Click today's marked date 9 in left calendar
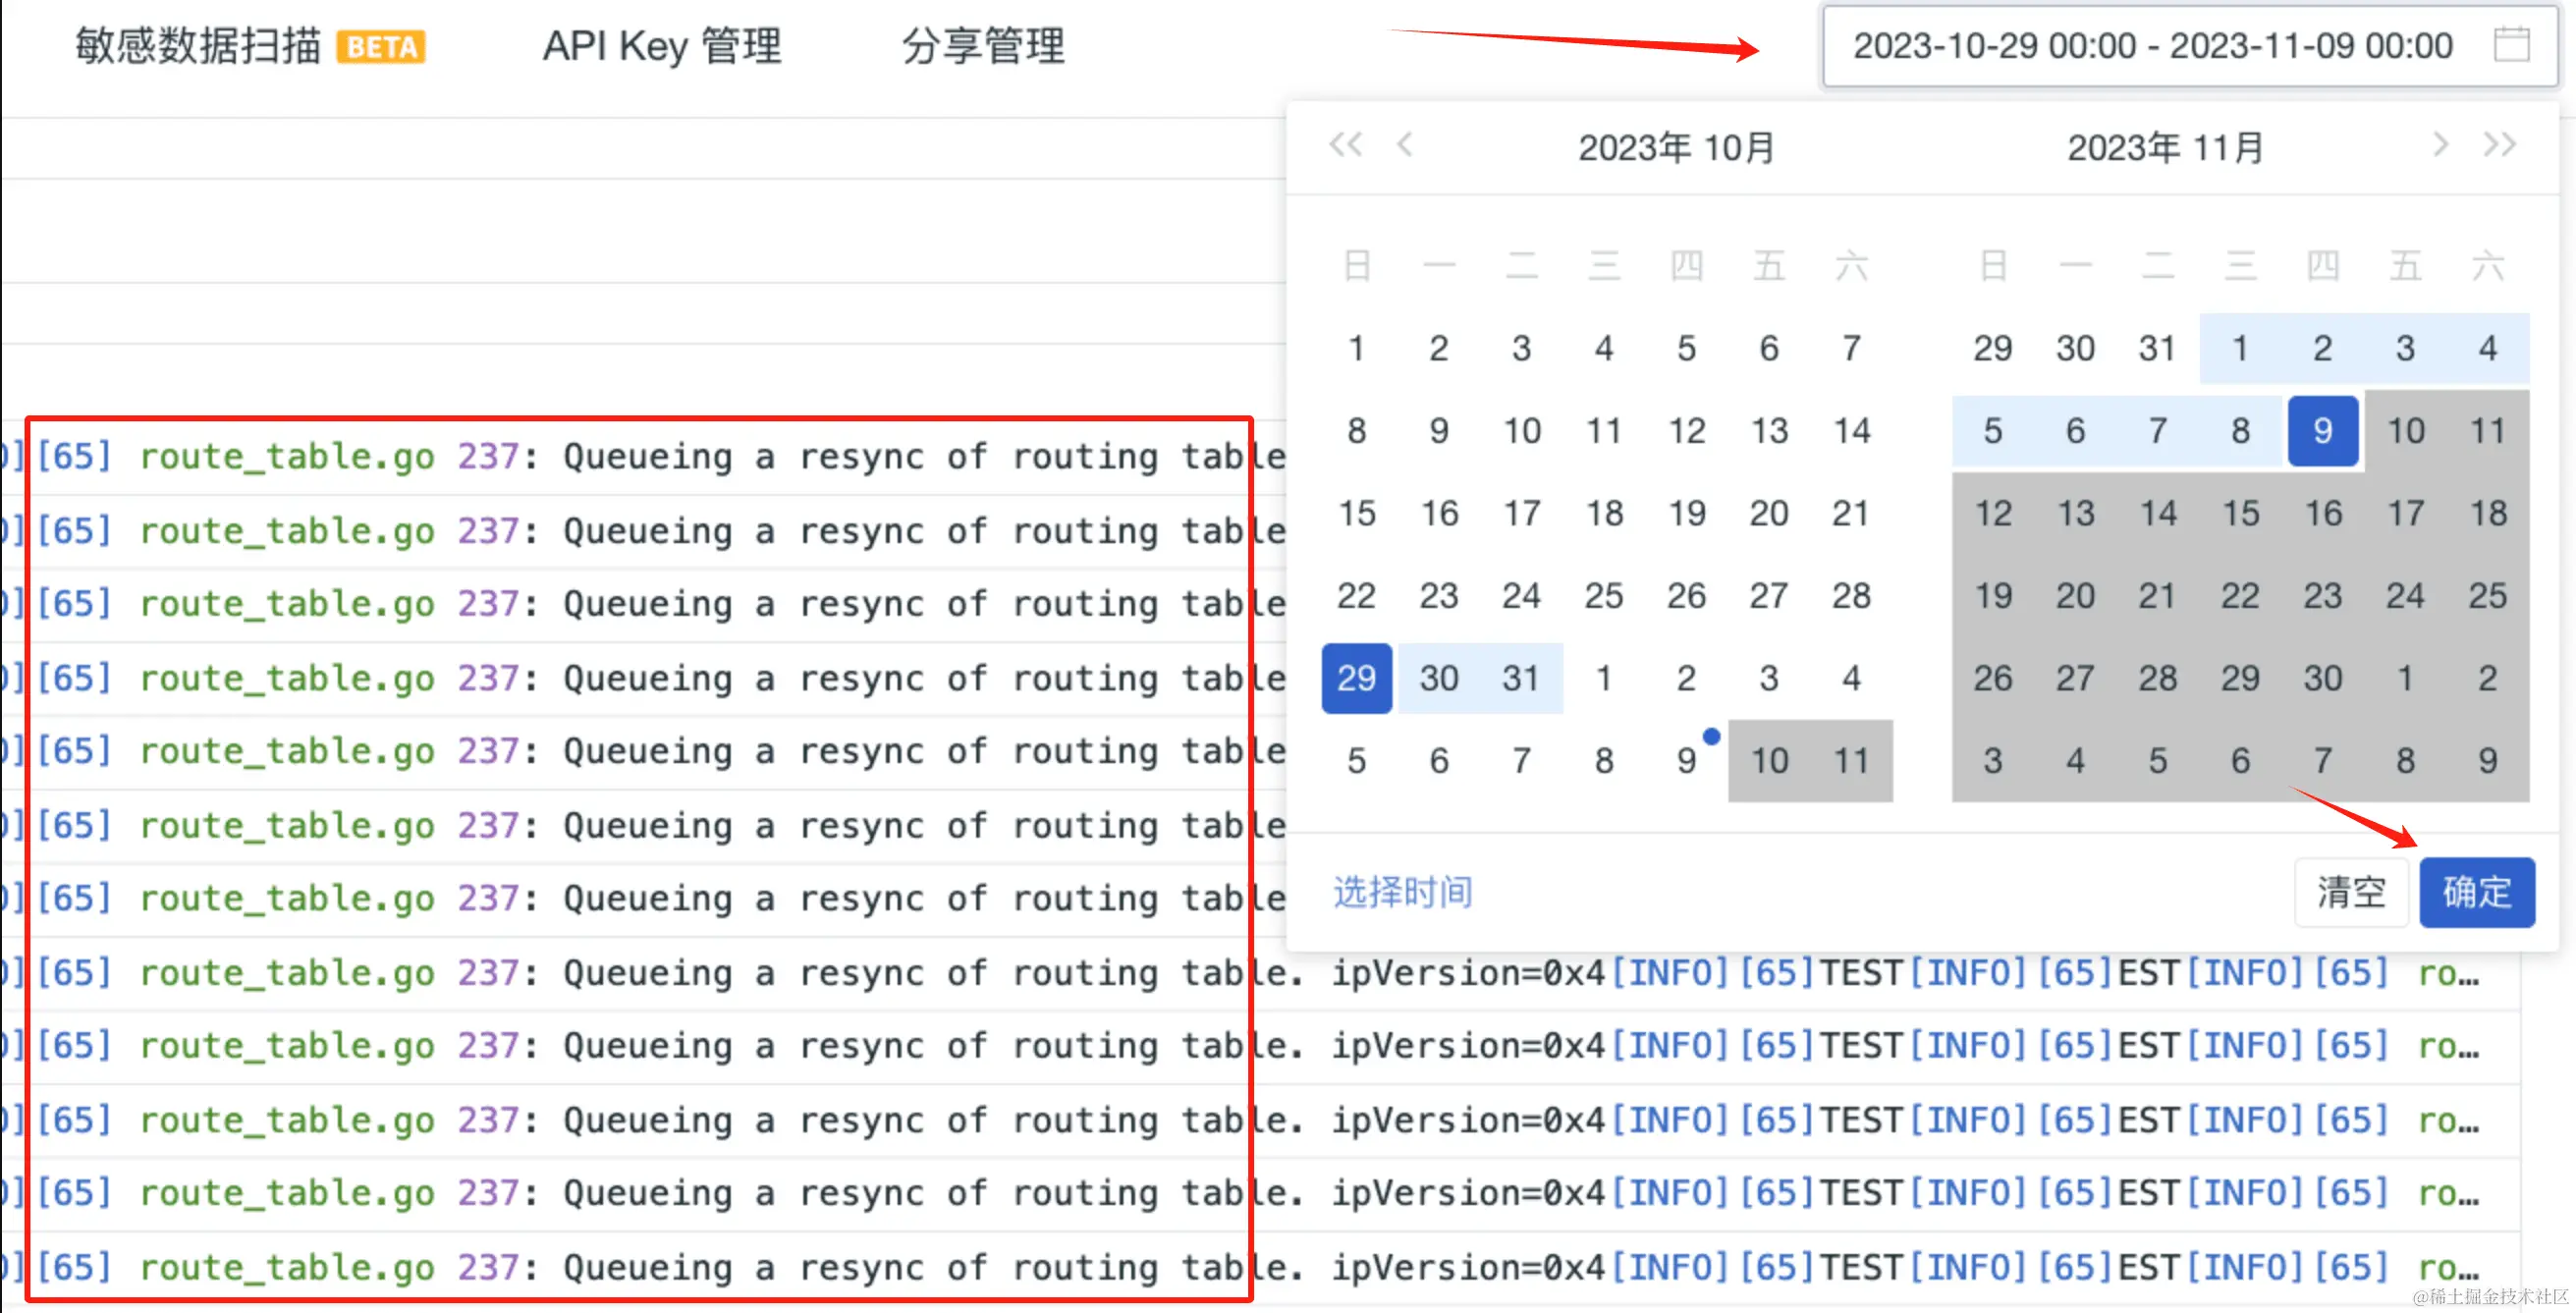2576x1313 pixels. tap(1686, 761)
